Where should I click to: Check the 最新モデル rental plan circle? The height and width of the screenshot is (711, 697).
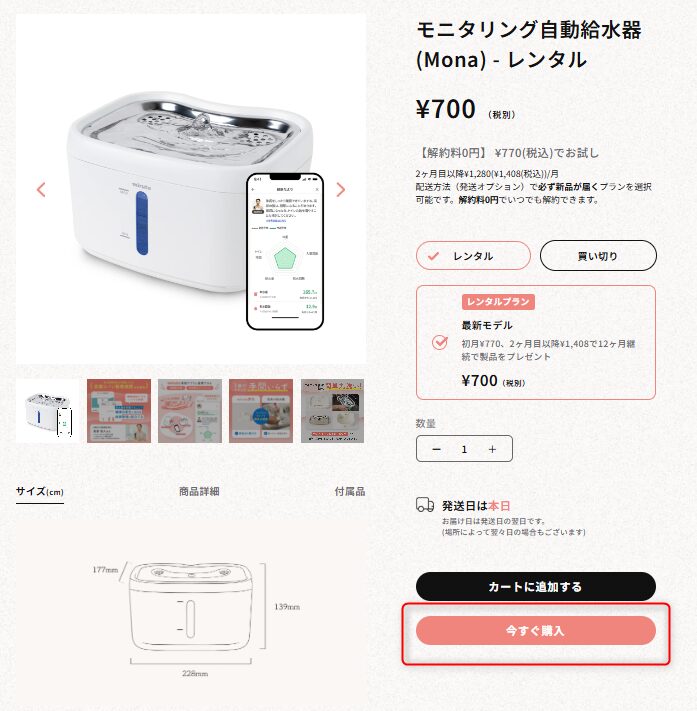click(x=439, y=342)
